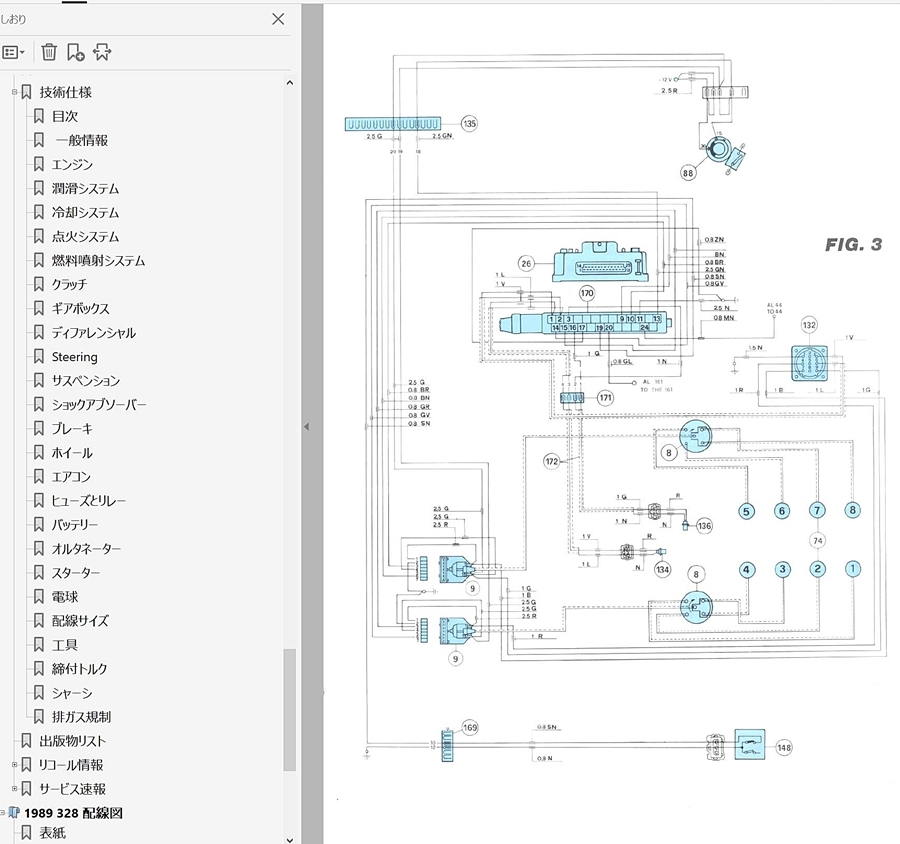Screen dimensions: 900x844
Task: Open the 一般情報 bookmark
Action: [x=82, y=141]
